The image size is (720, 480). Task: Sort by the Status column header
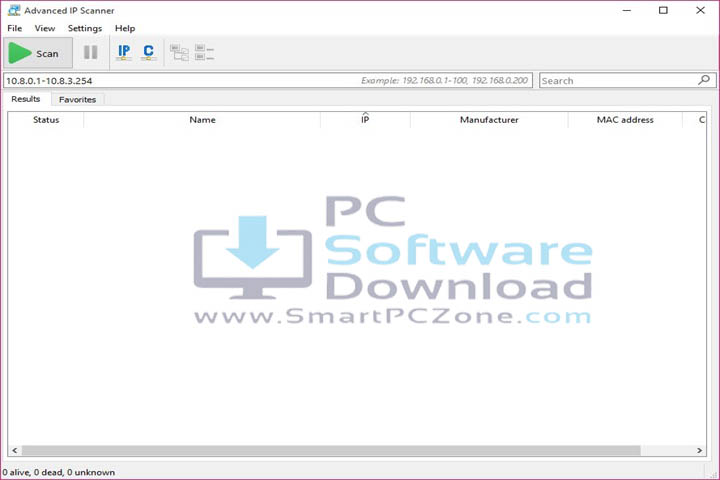click(46, 120)
